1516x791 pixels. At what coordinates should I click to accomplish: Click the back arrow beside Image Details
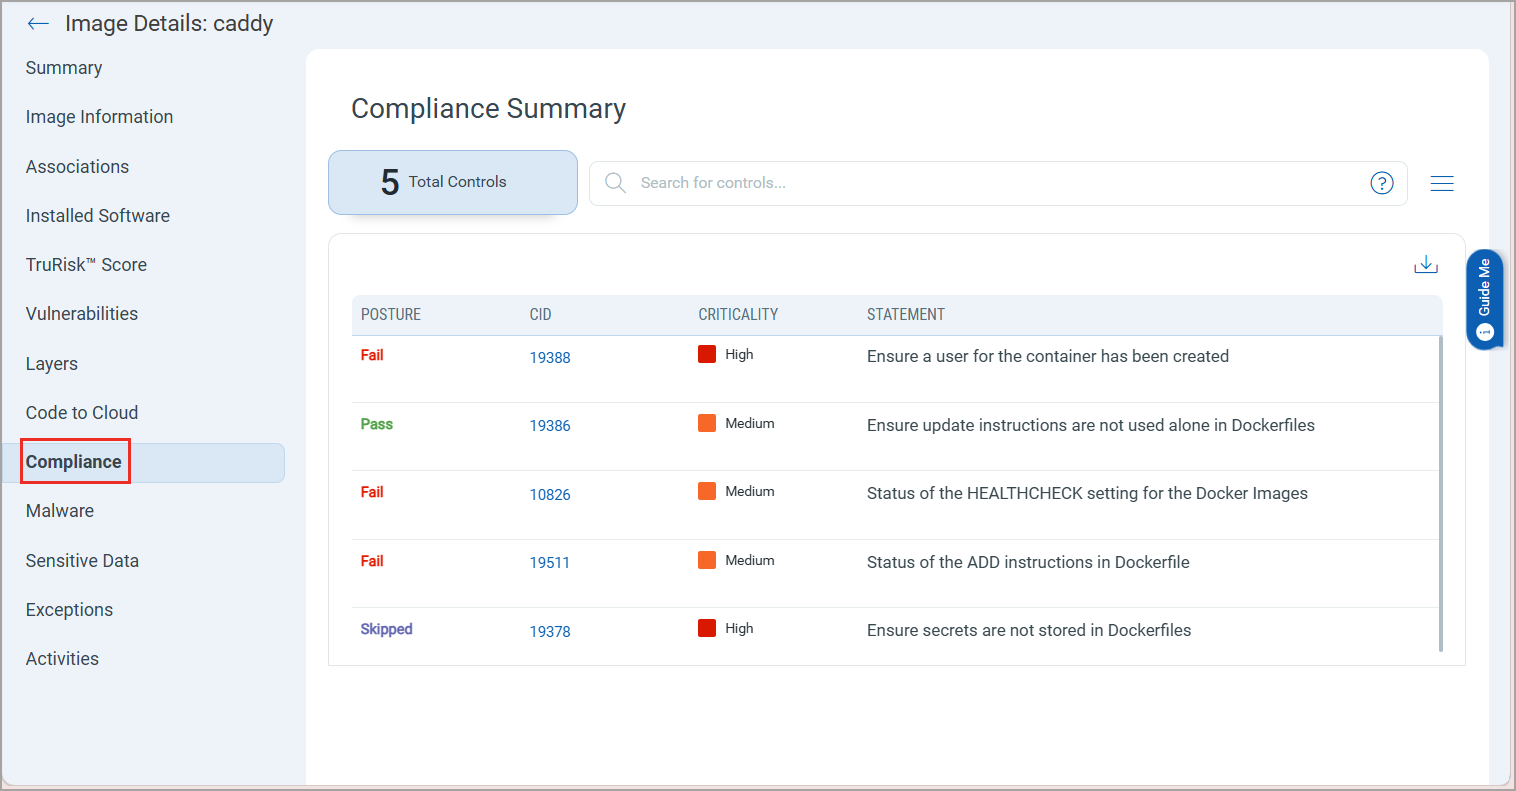[x=38, y=24]
